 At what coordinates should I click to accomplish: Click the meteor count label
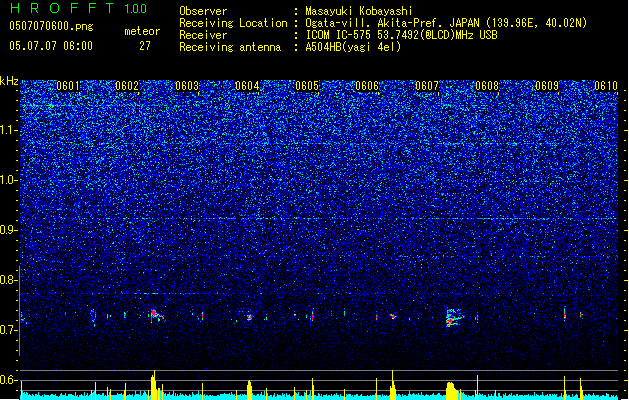142,31
